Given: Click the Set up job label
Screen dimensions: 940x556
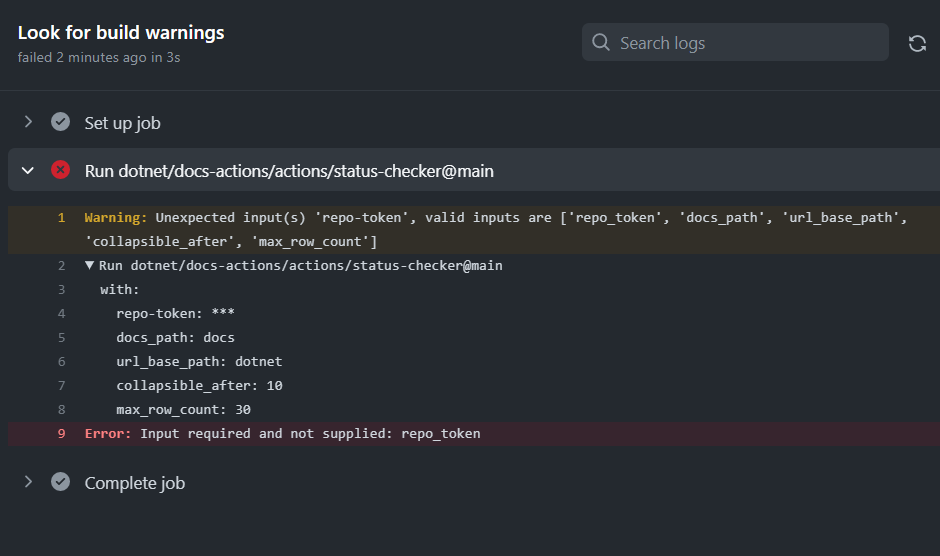Looking at the screenshot, I should (x=122, y=123).
